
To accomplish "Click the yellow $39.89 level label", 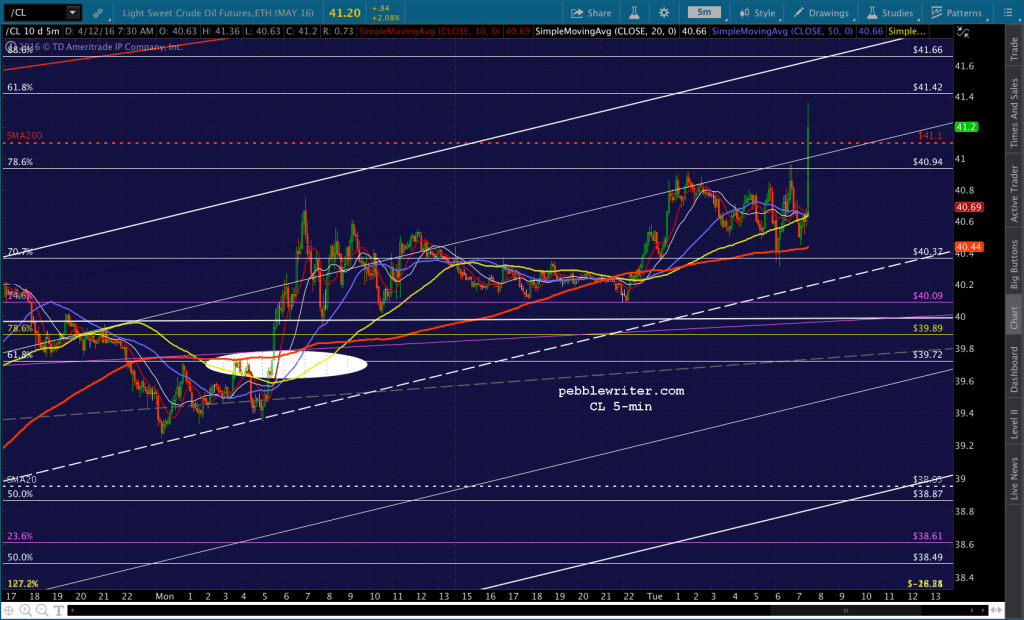I will tap(927, 328).
